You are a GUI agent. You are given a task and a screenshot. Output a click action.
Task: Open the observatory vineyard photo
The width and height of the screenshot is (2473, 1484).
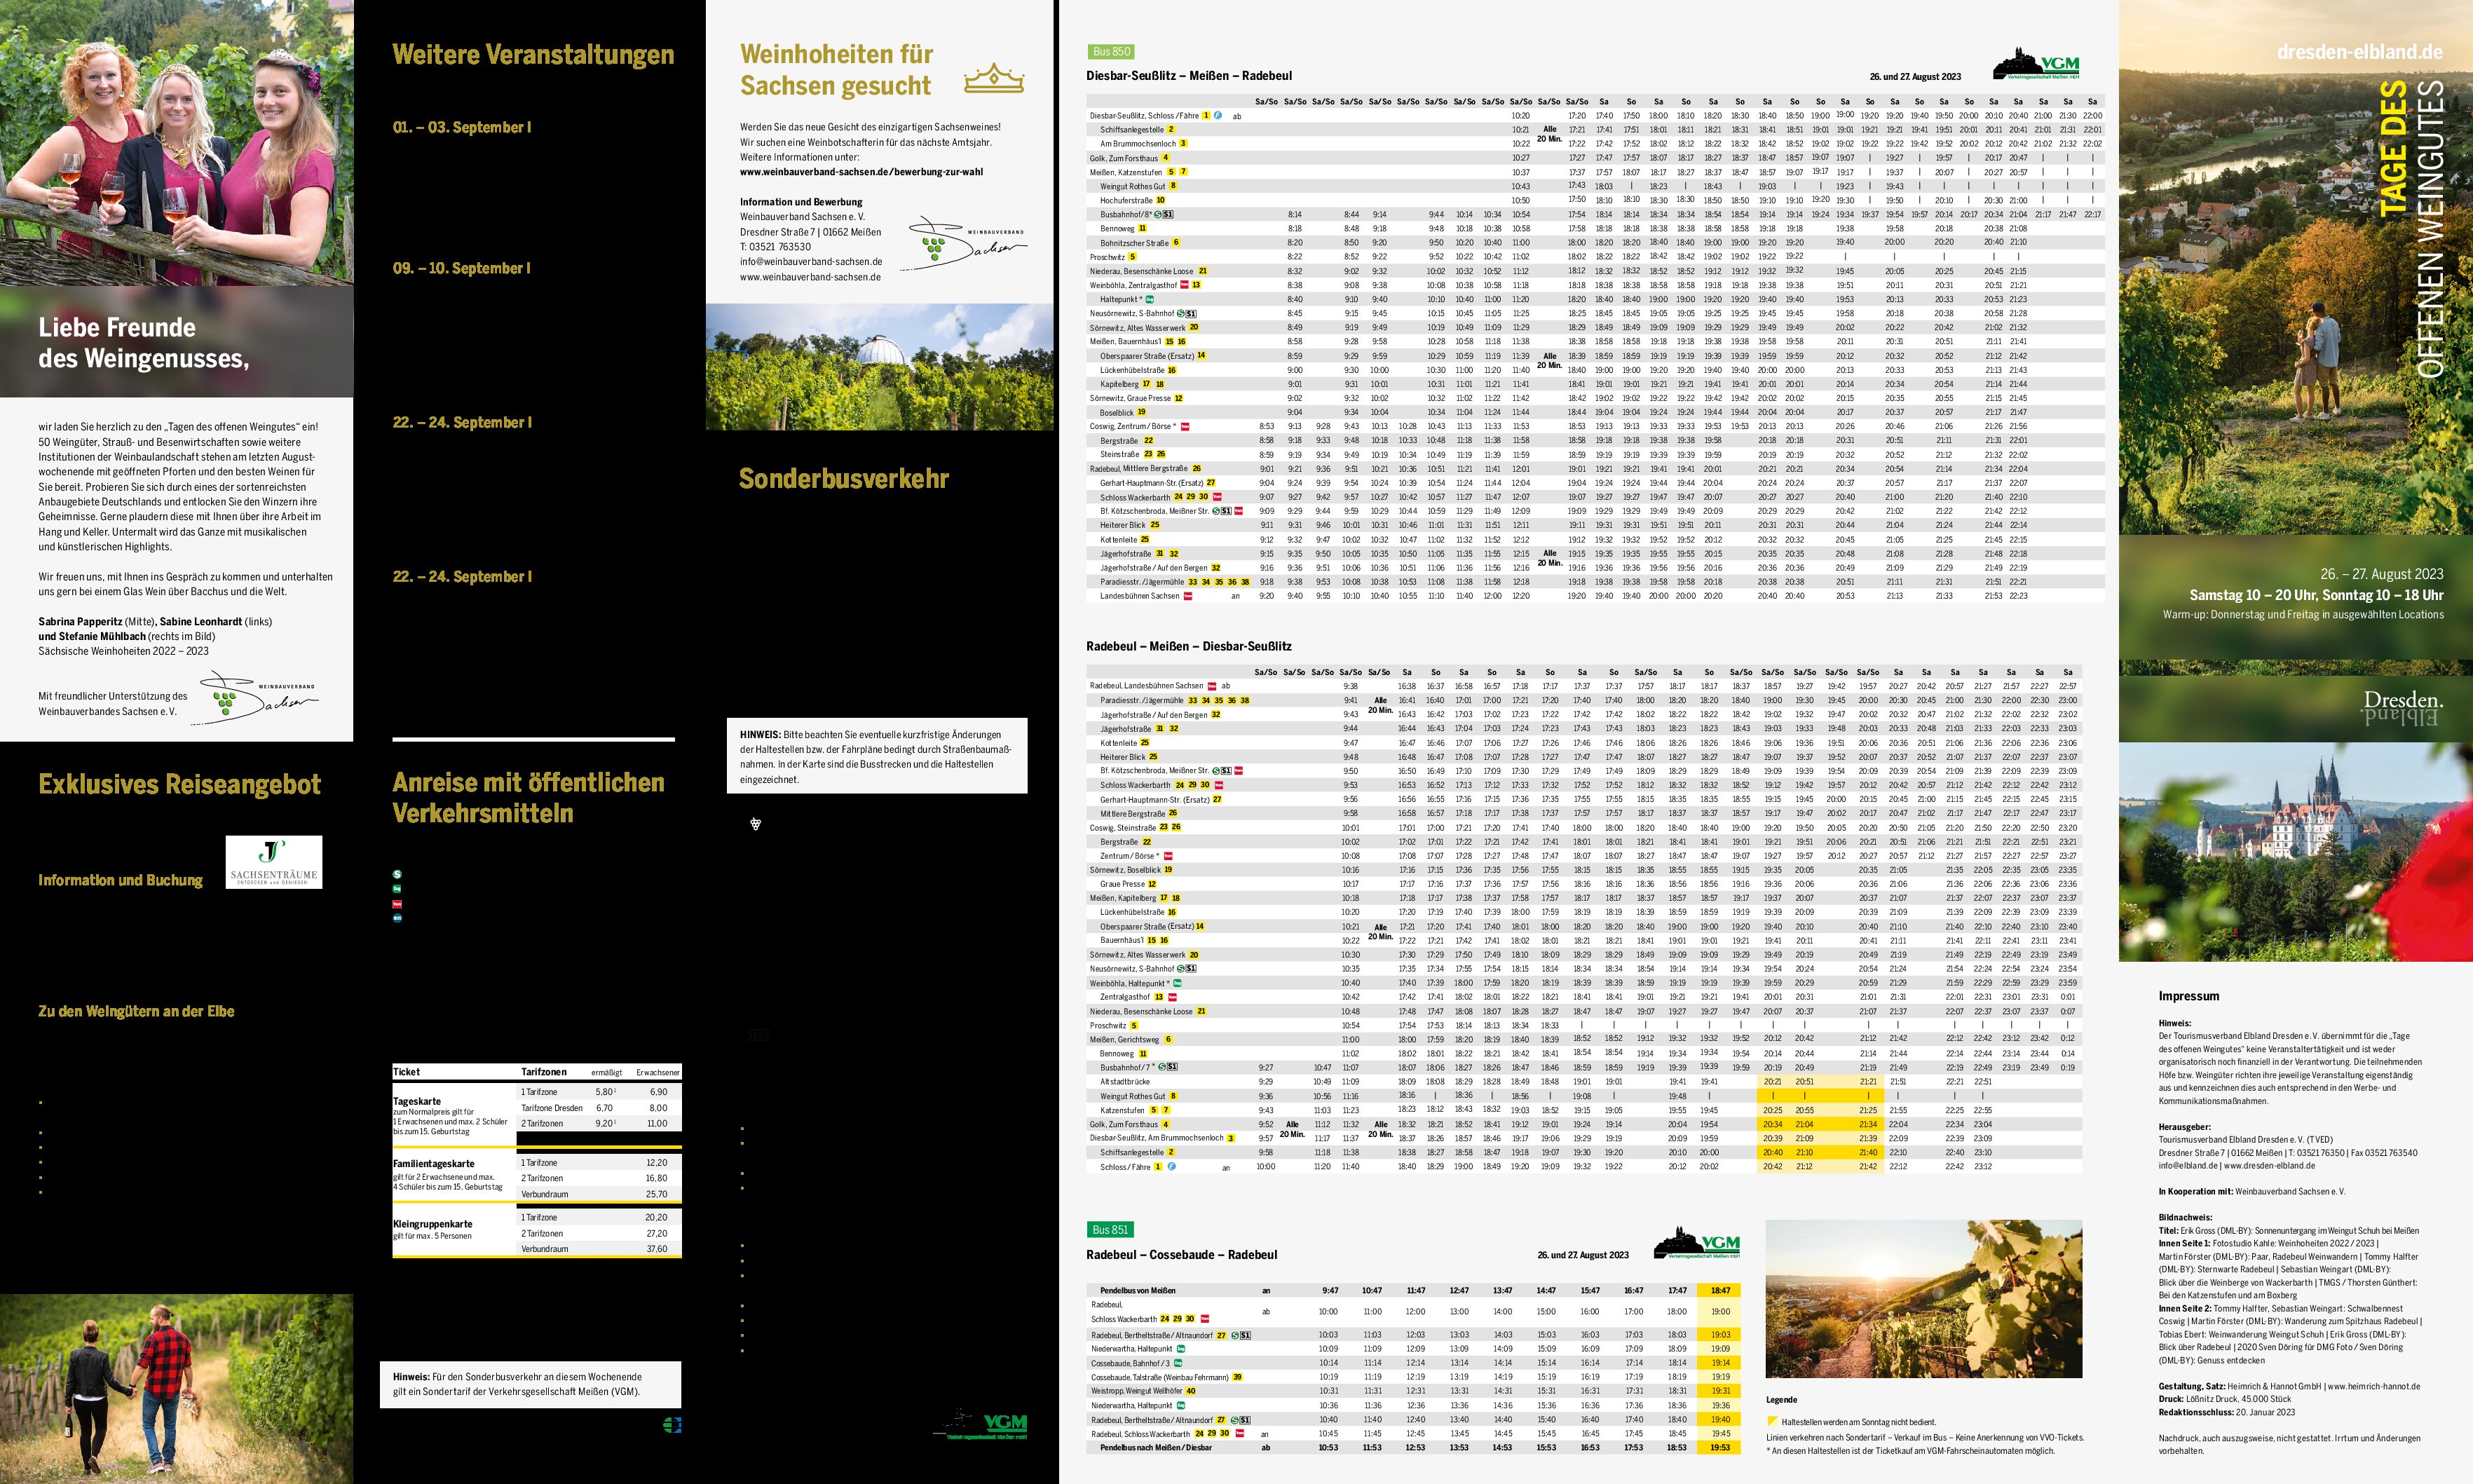point(879,367)
